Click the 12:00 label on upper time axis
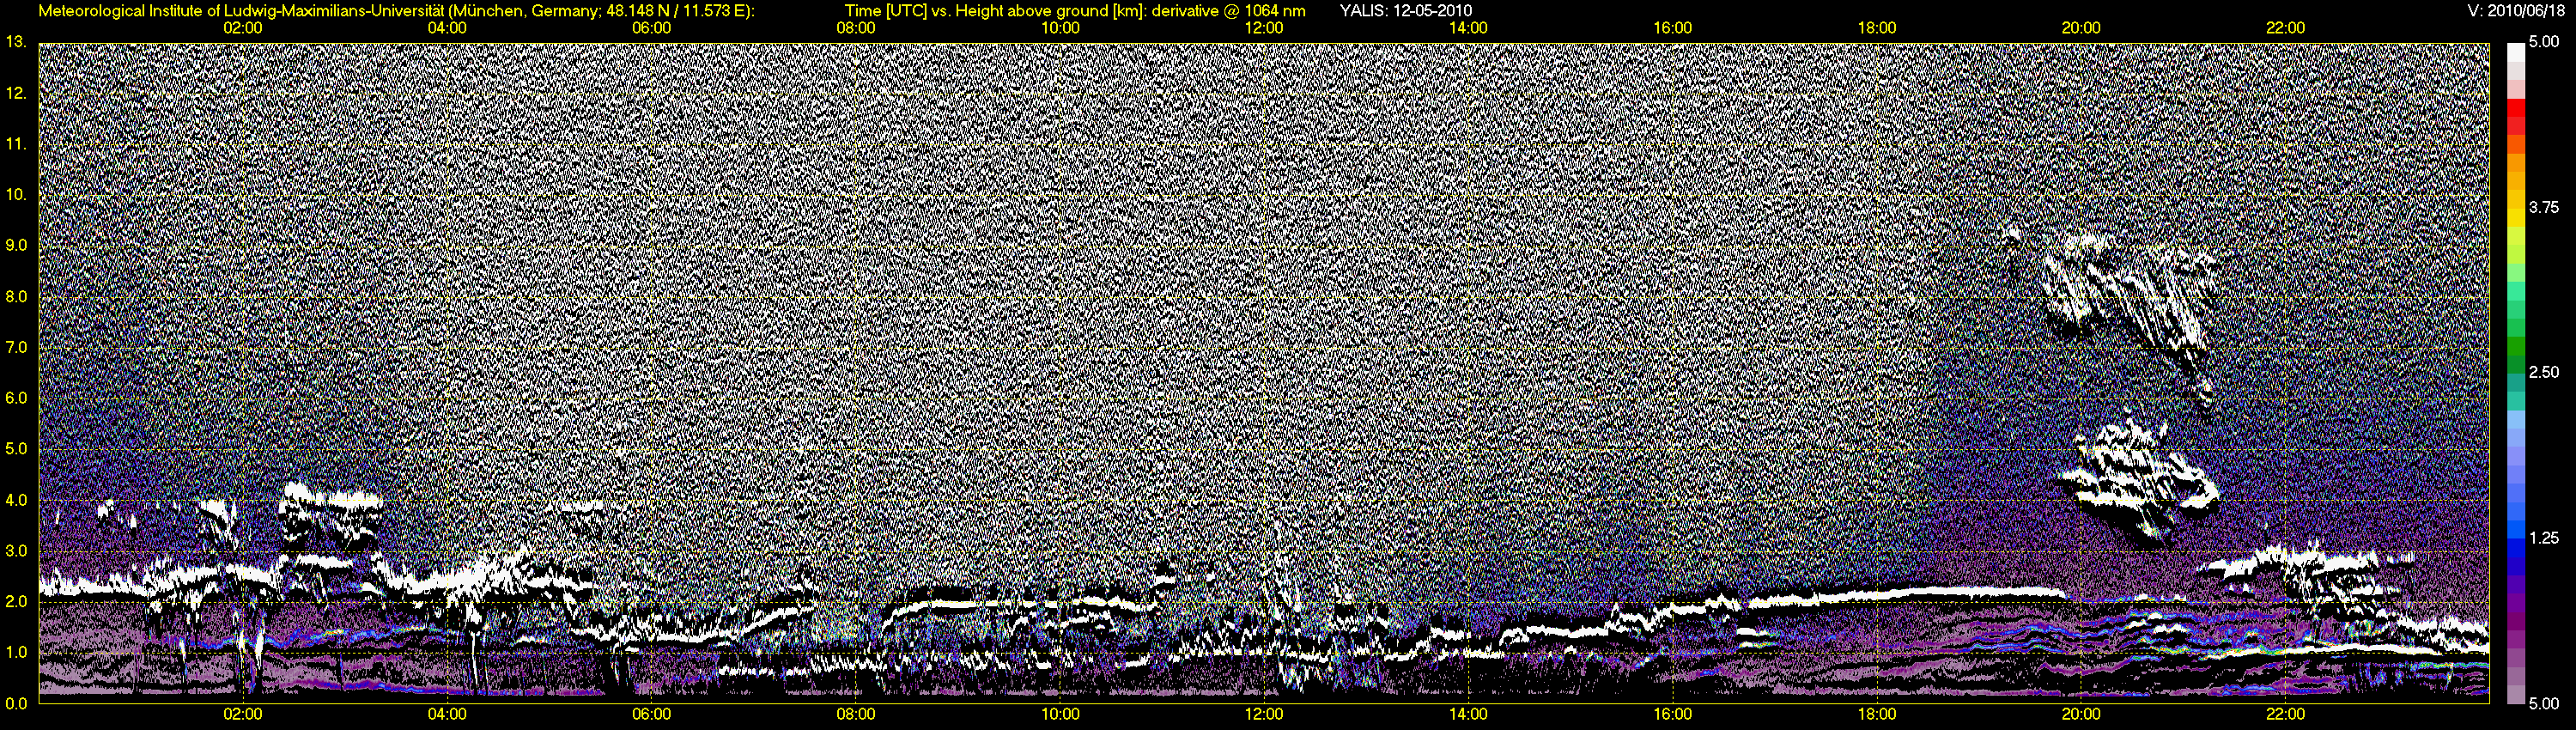The width and height of the screenshot is (2576, 730). pyautogui.click(x=1264, y=28)
